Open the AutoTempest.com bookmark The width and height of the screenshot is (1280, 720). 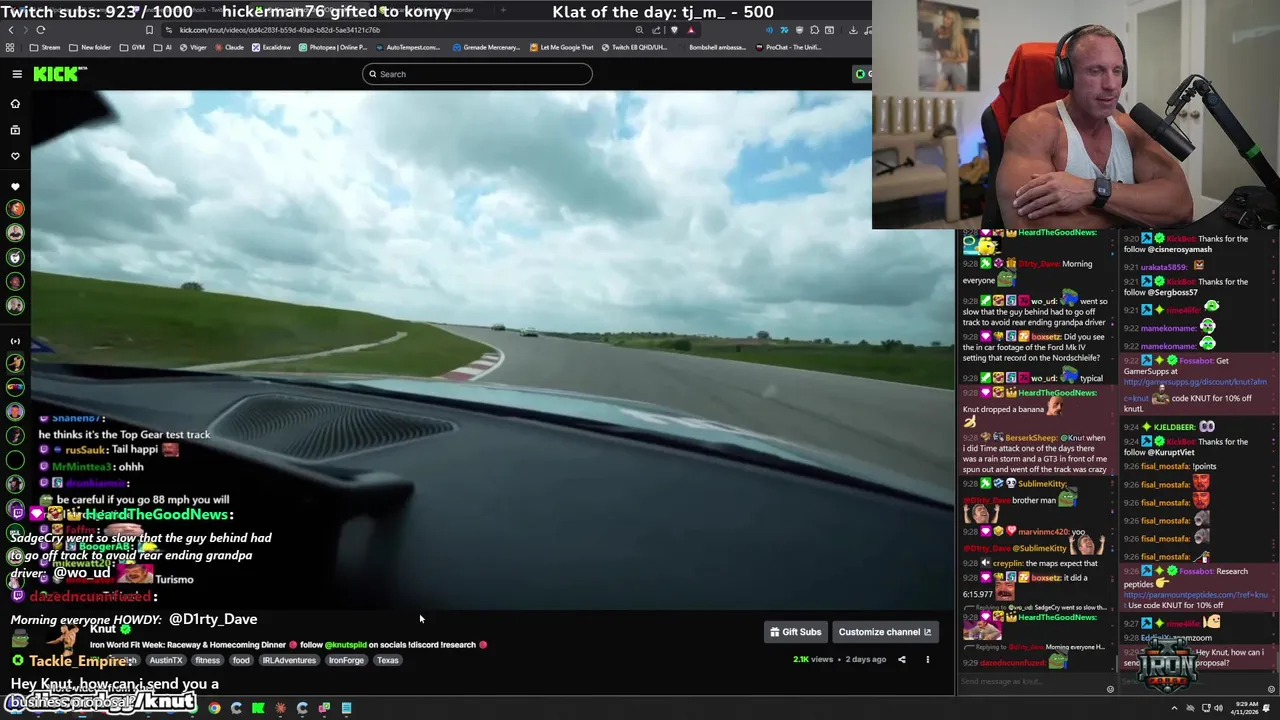point(407,47)
